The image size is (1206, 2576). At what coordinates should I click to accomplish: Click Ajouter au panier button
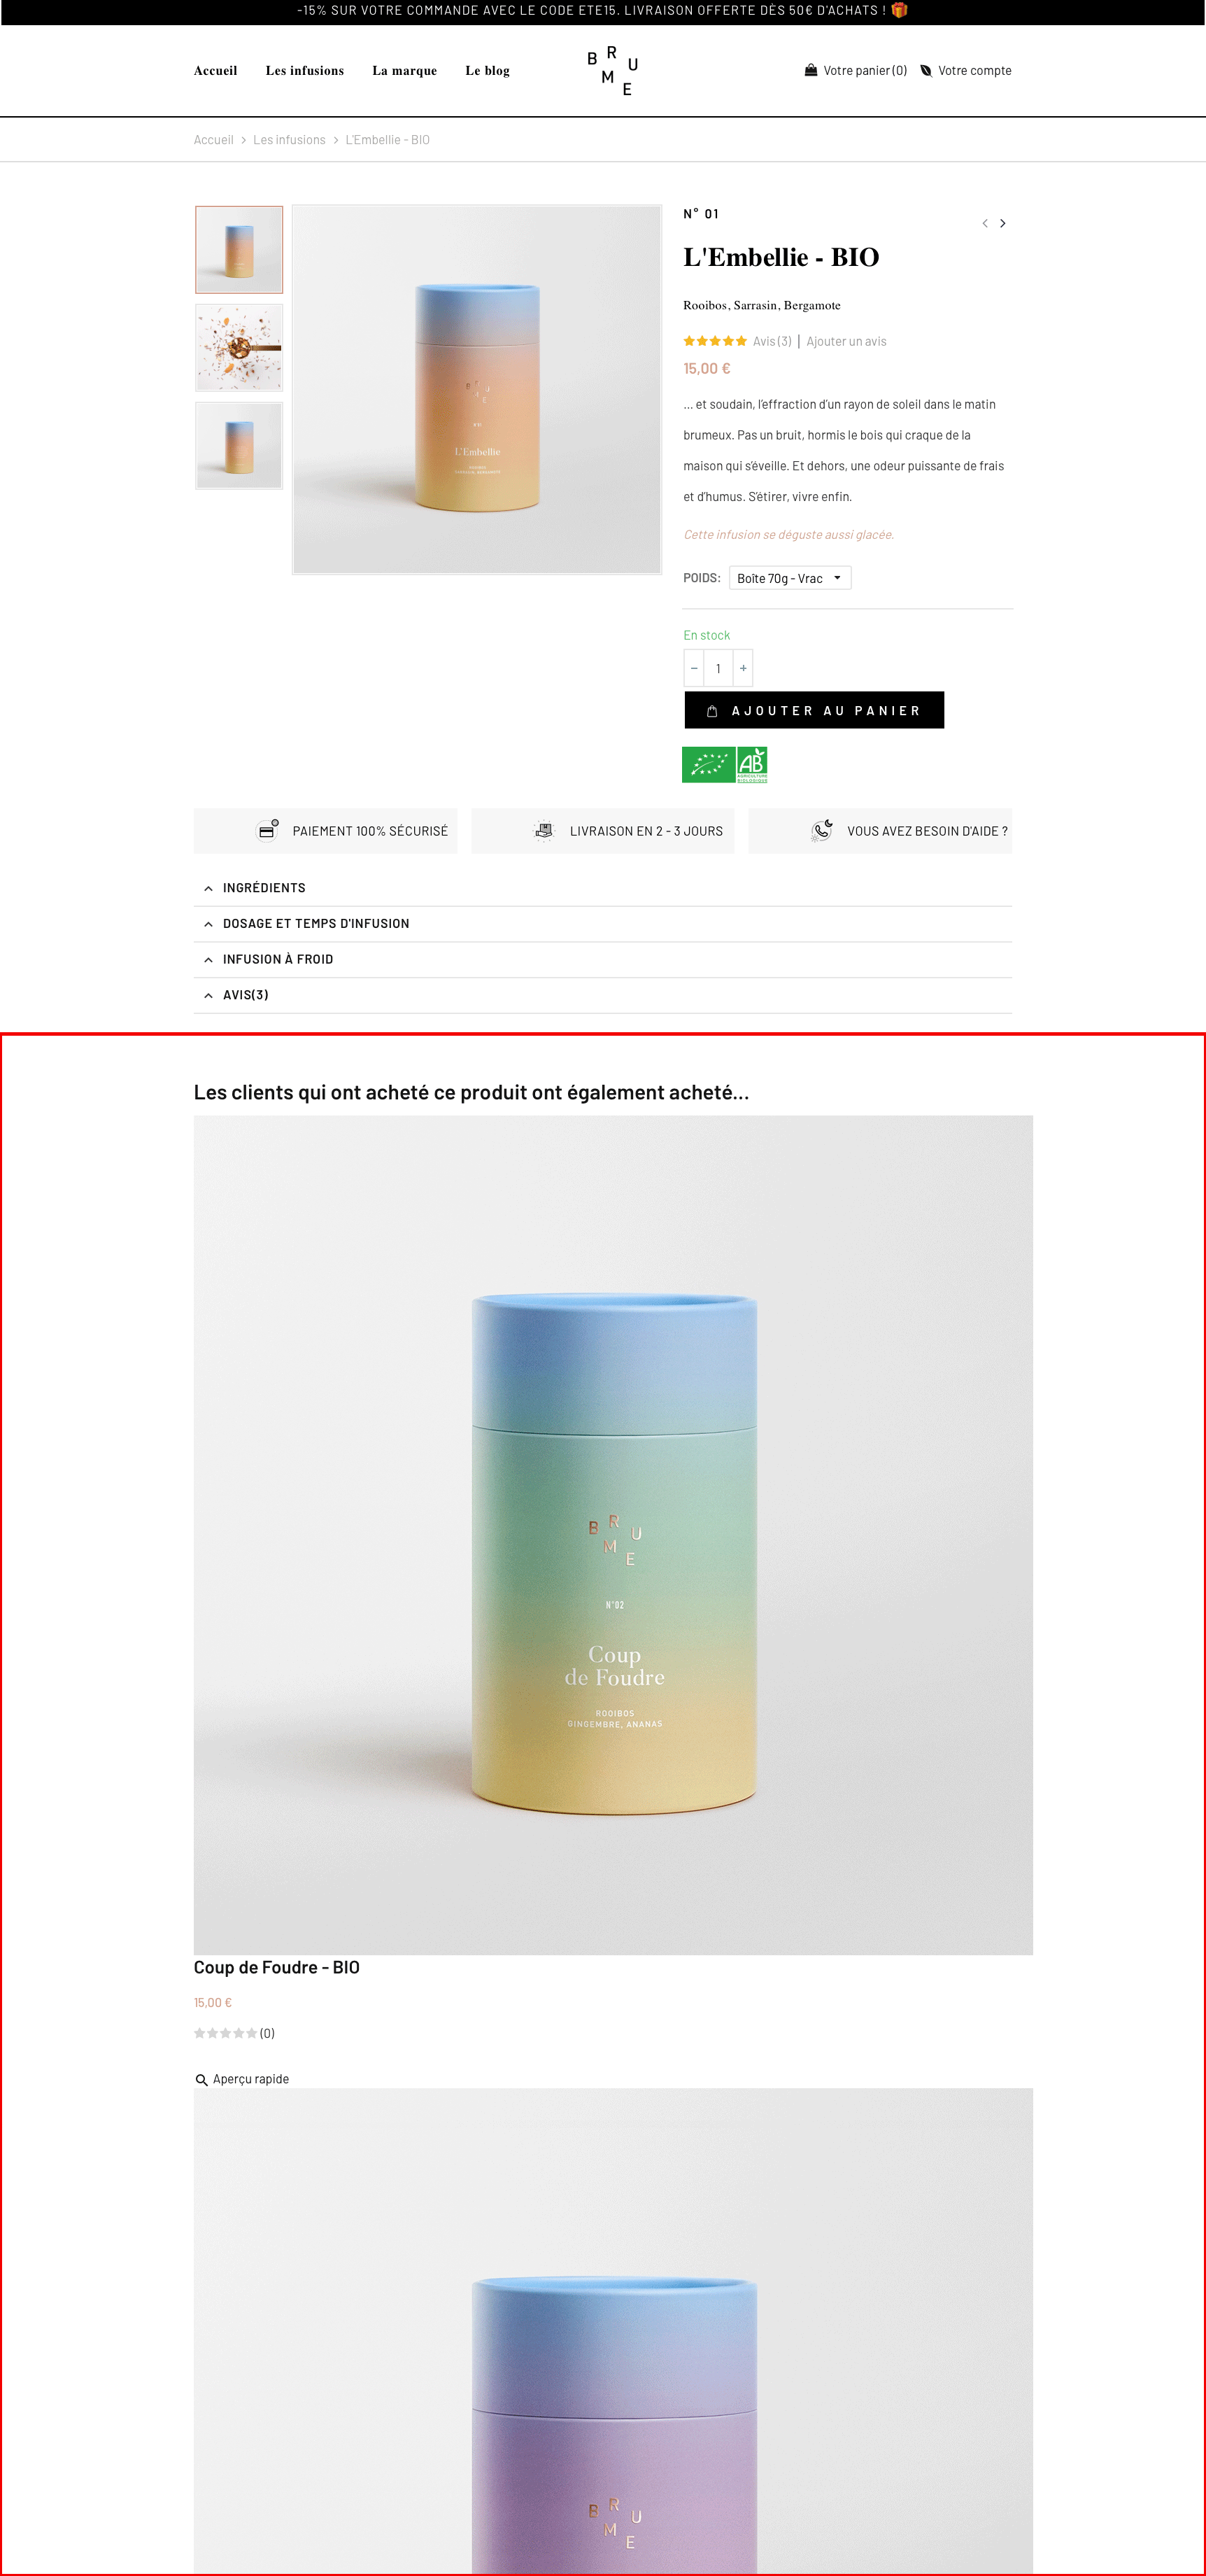pos(814,710)
